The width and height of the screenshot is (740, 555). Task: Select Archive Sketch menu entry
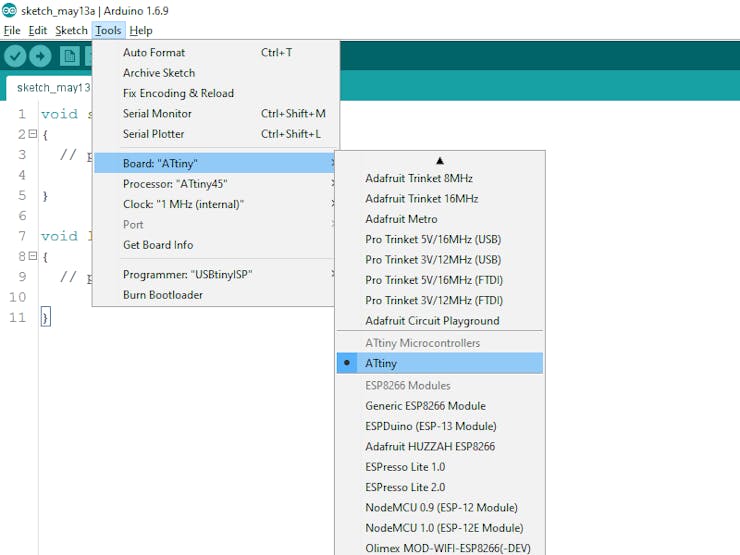point(215,73)
